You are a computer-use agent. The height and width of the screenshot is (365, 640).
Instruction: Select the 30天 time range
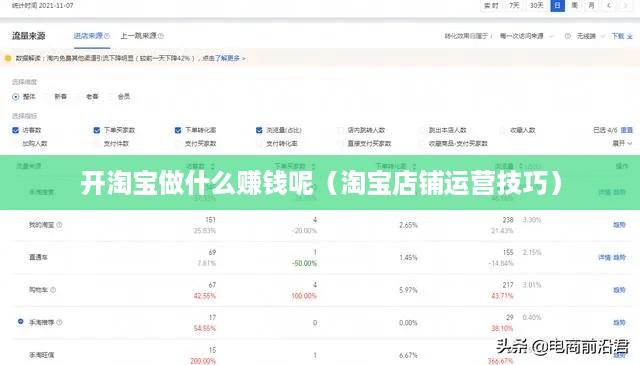[536, 5]
